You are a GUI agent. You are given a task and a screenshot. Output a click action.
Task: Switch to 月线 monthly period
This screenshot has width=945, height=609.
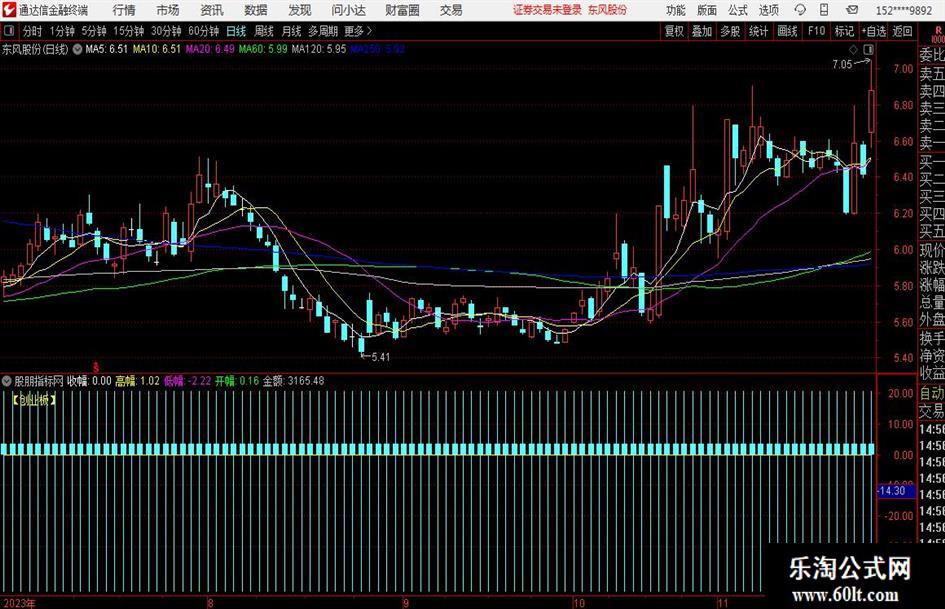292,31
